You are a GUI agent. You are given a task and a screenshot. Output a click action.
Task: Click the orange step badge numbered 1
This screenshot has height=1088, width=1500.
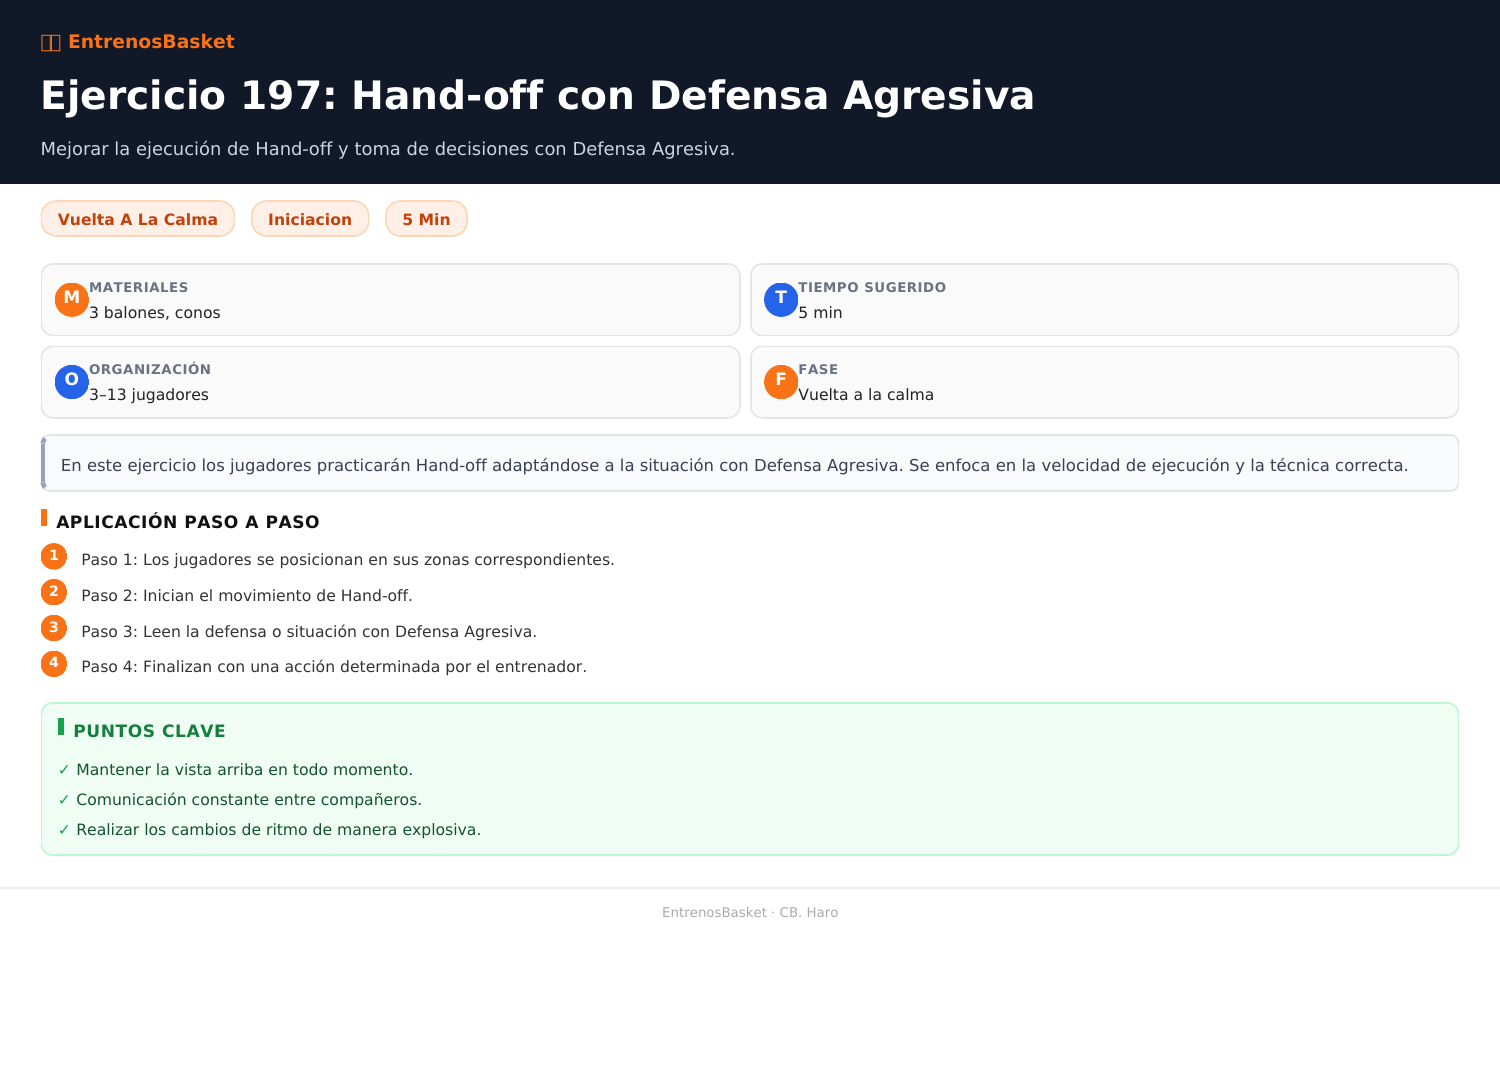(x=54, y=556)
